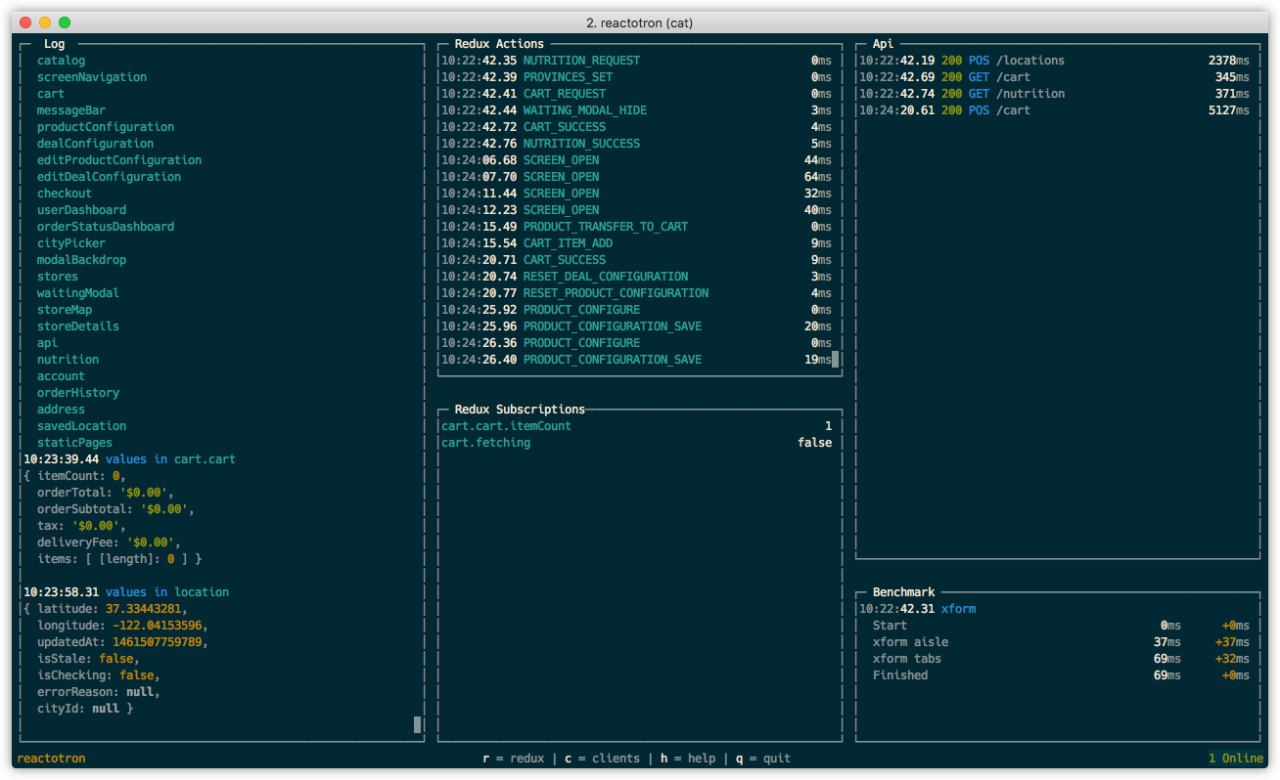Viewport: 1280px width, 780px height.
Task: Click 'editDealConfiguration' log entry
Action: pyautogui.click(x=109, y=177)
